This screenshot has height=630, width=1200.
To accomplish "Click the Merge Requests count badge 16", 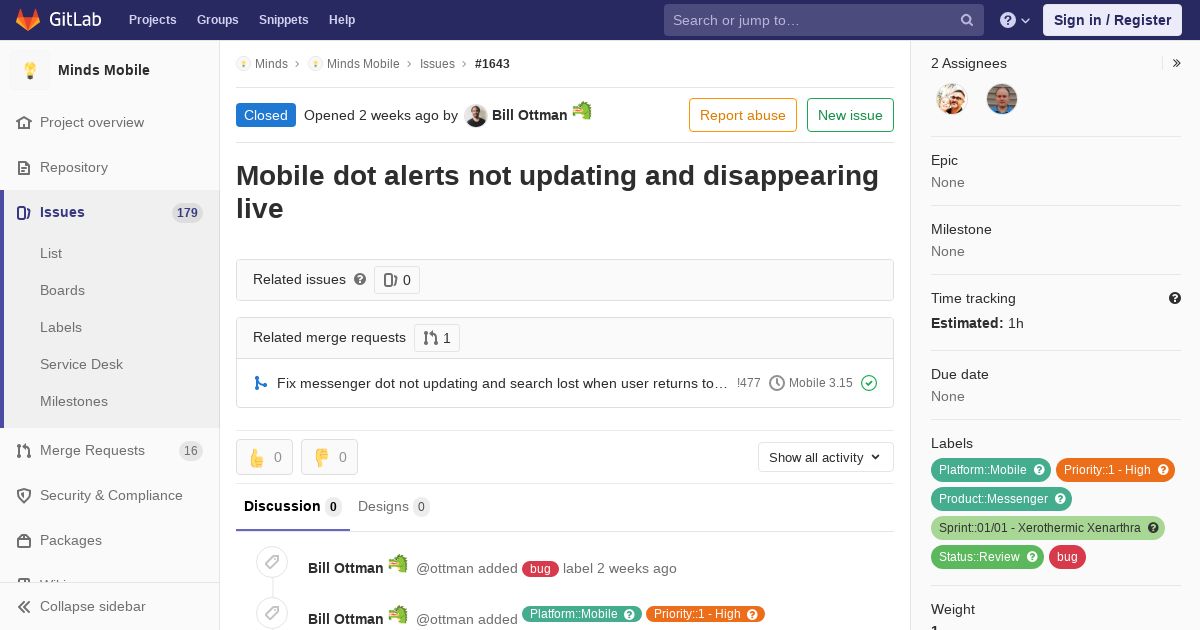I will click(190, 451).
